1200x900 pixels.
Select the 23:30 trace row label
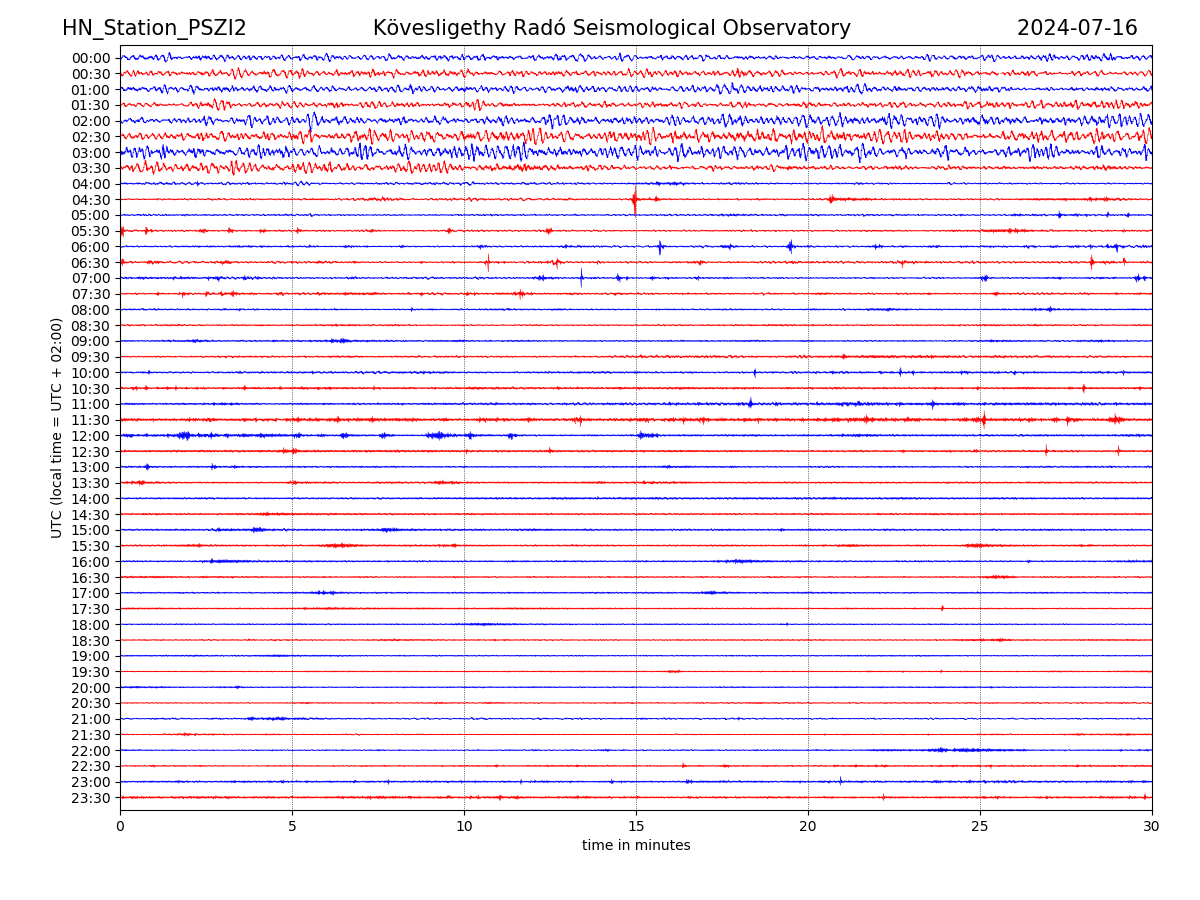click(x=91, y=798)
